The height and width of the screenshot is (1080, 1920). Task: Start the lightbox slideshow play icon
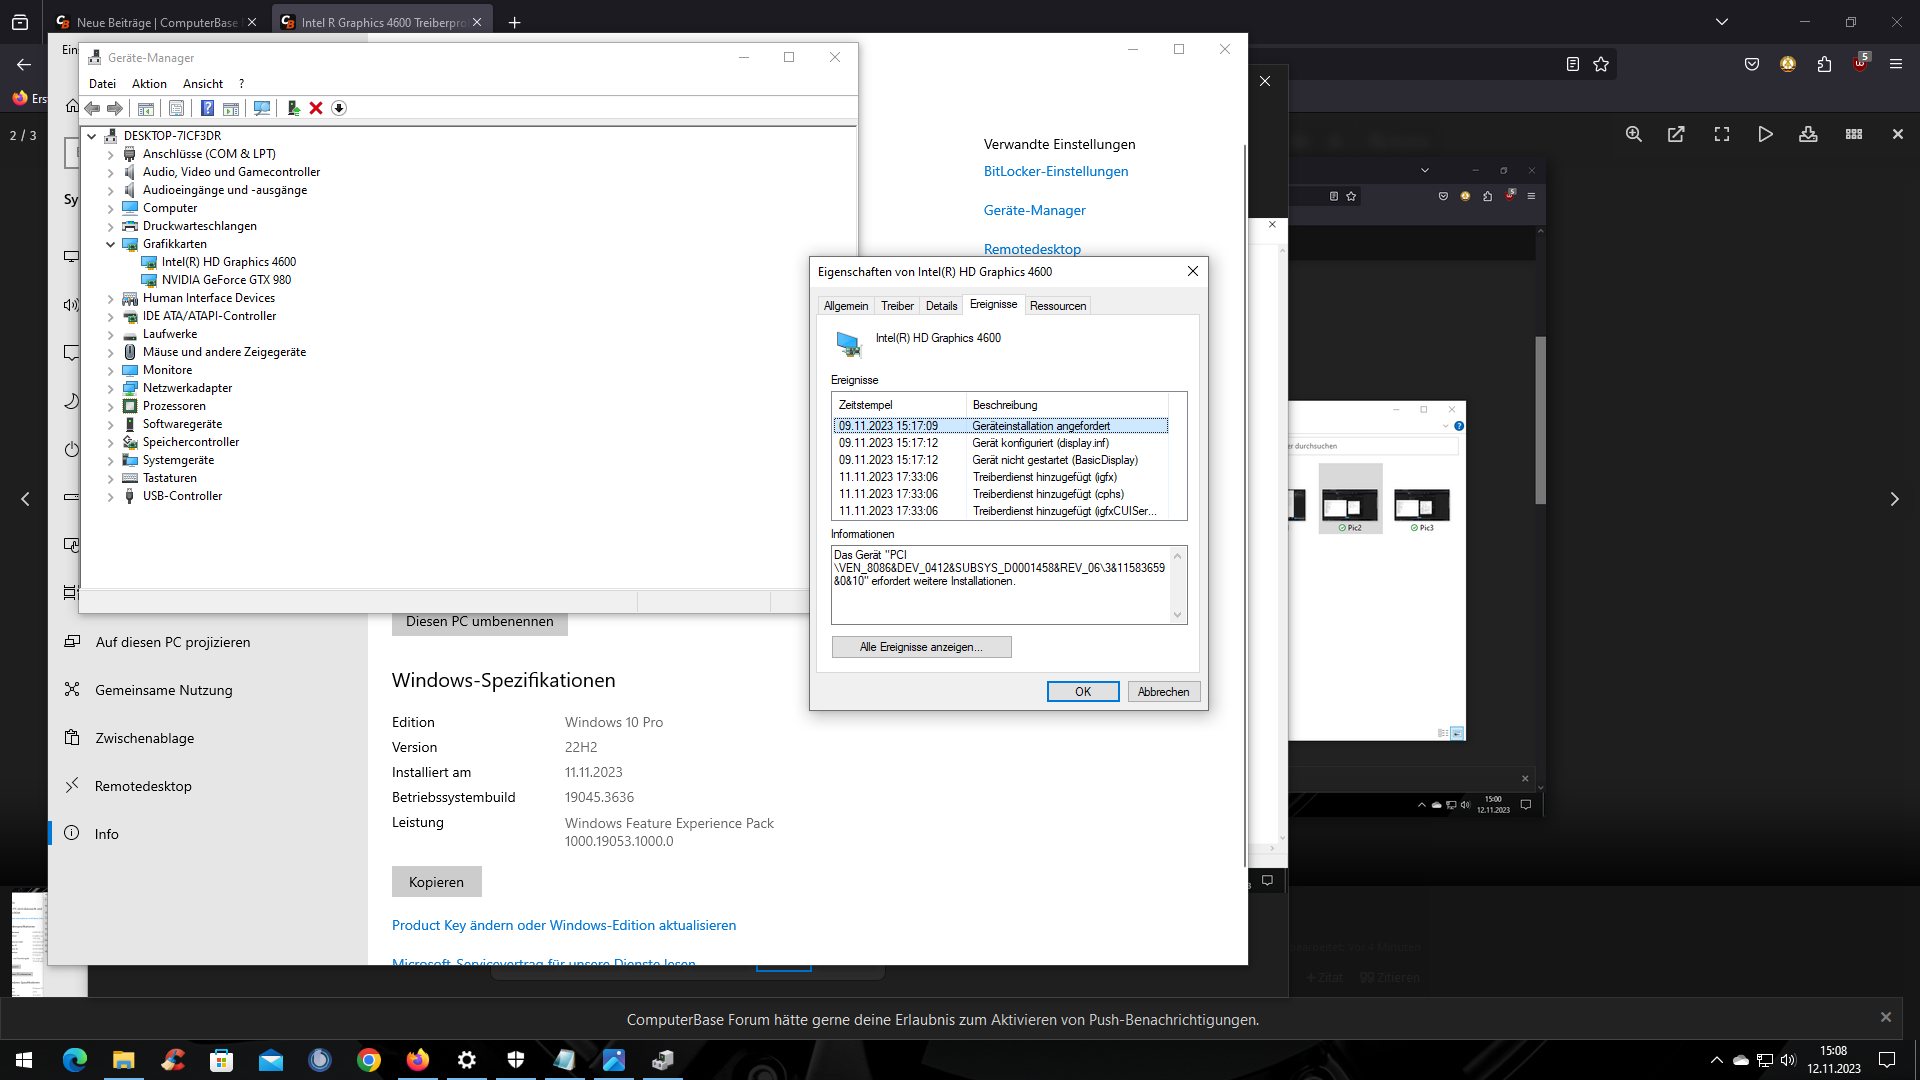coord(1766,134)
